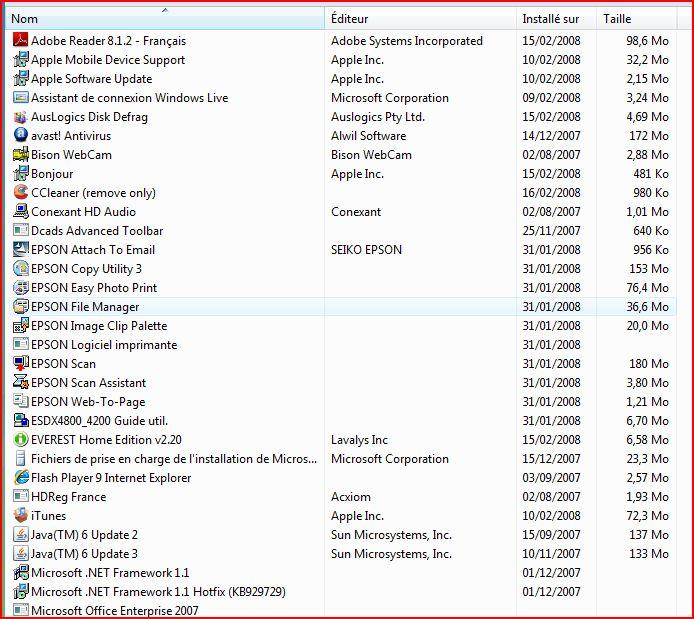Click the 25/11/2007 install date

pyautogui.click(x=551, y=231)
